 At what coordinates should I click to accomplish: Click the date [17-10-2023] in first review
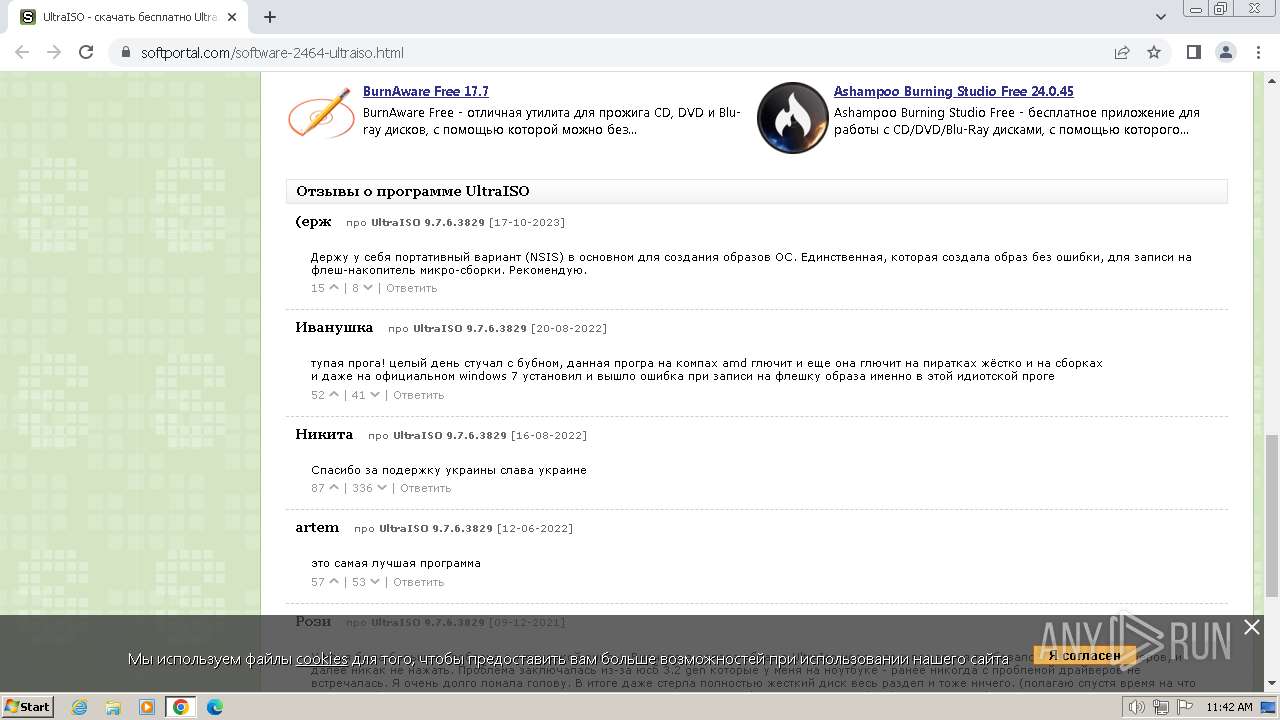point(527,222)
